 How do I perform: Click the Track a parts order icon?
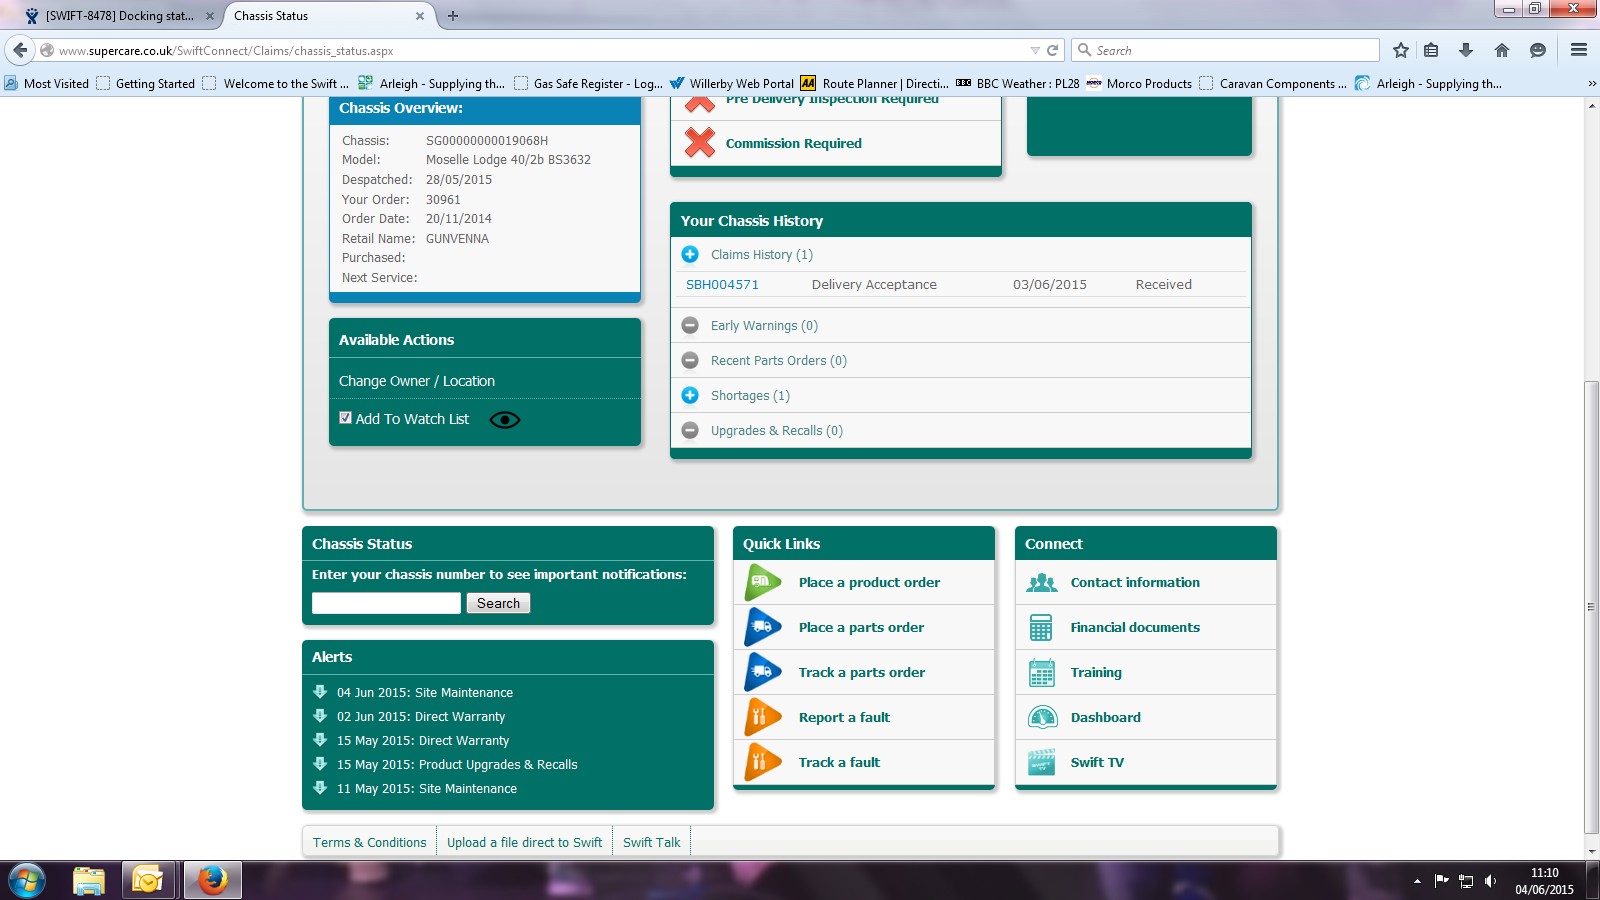(x=763, y=673)
